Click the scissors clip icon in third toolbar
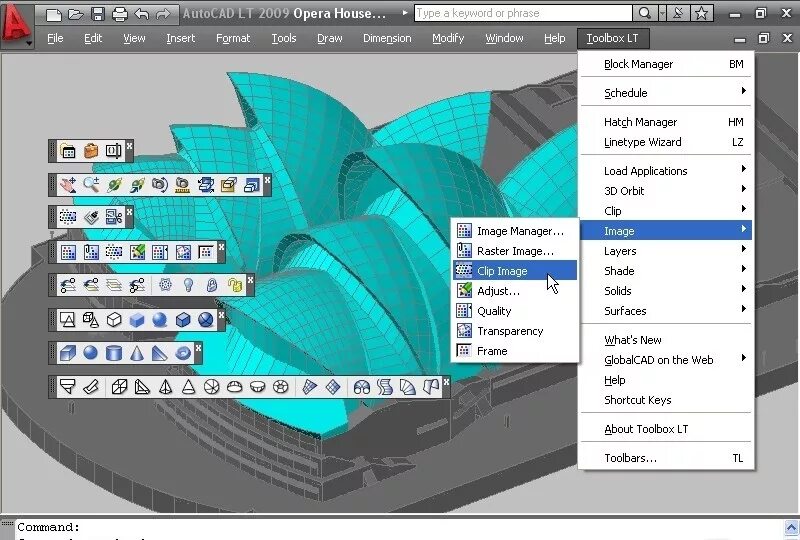This screenshot has width=800, height=540. [x=114, y=217]
